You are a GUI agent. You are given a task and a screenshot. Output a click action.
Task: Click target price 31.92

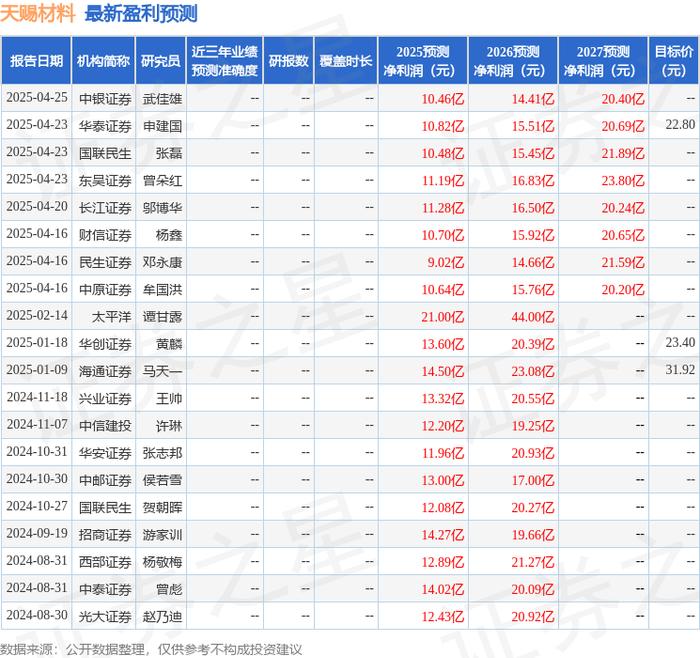[x=680, y=370]
